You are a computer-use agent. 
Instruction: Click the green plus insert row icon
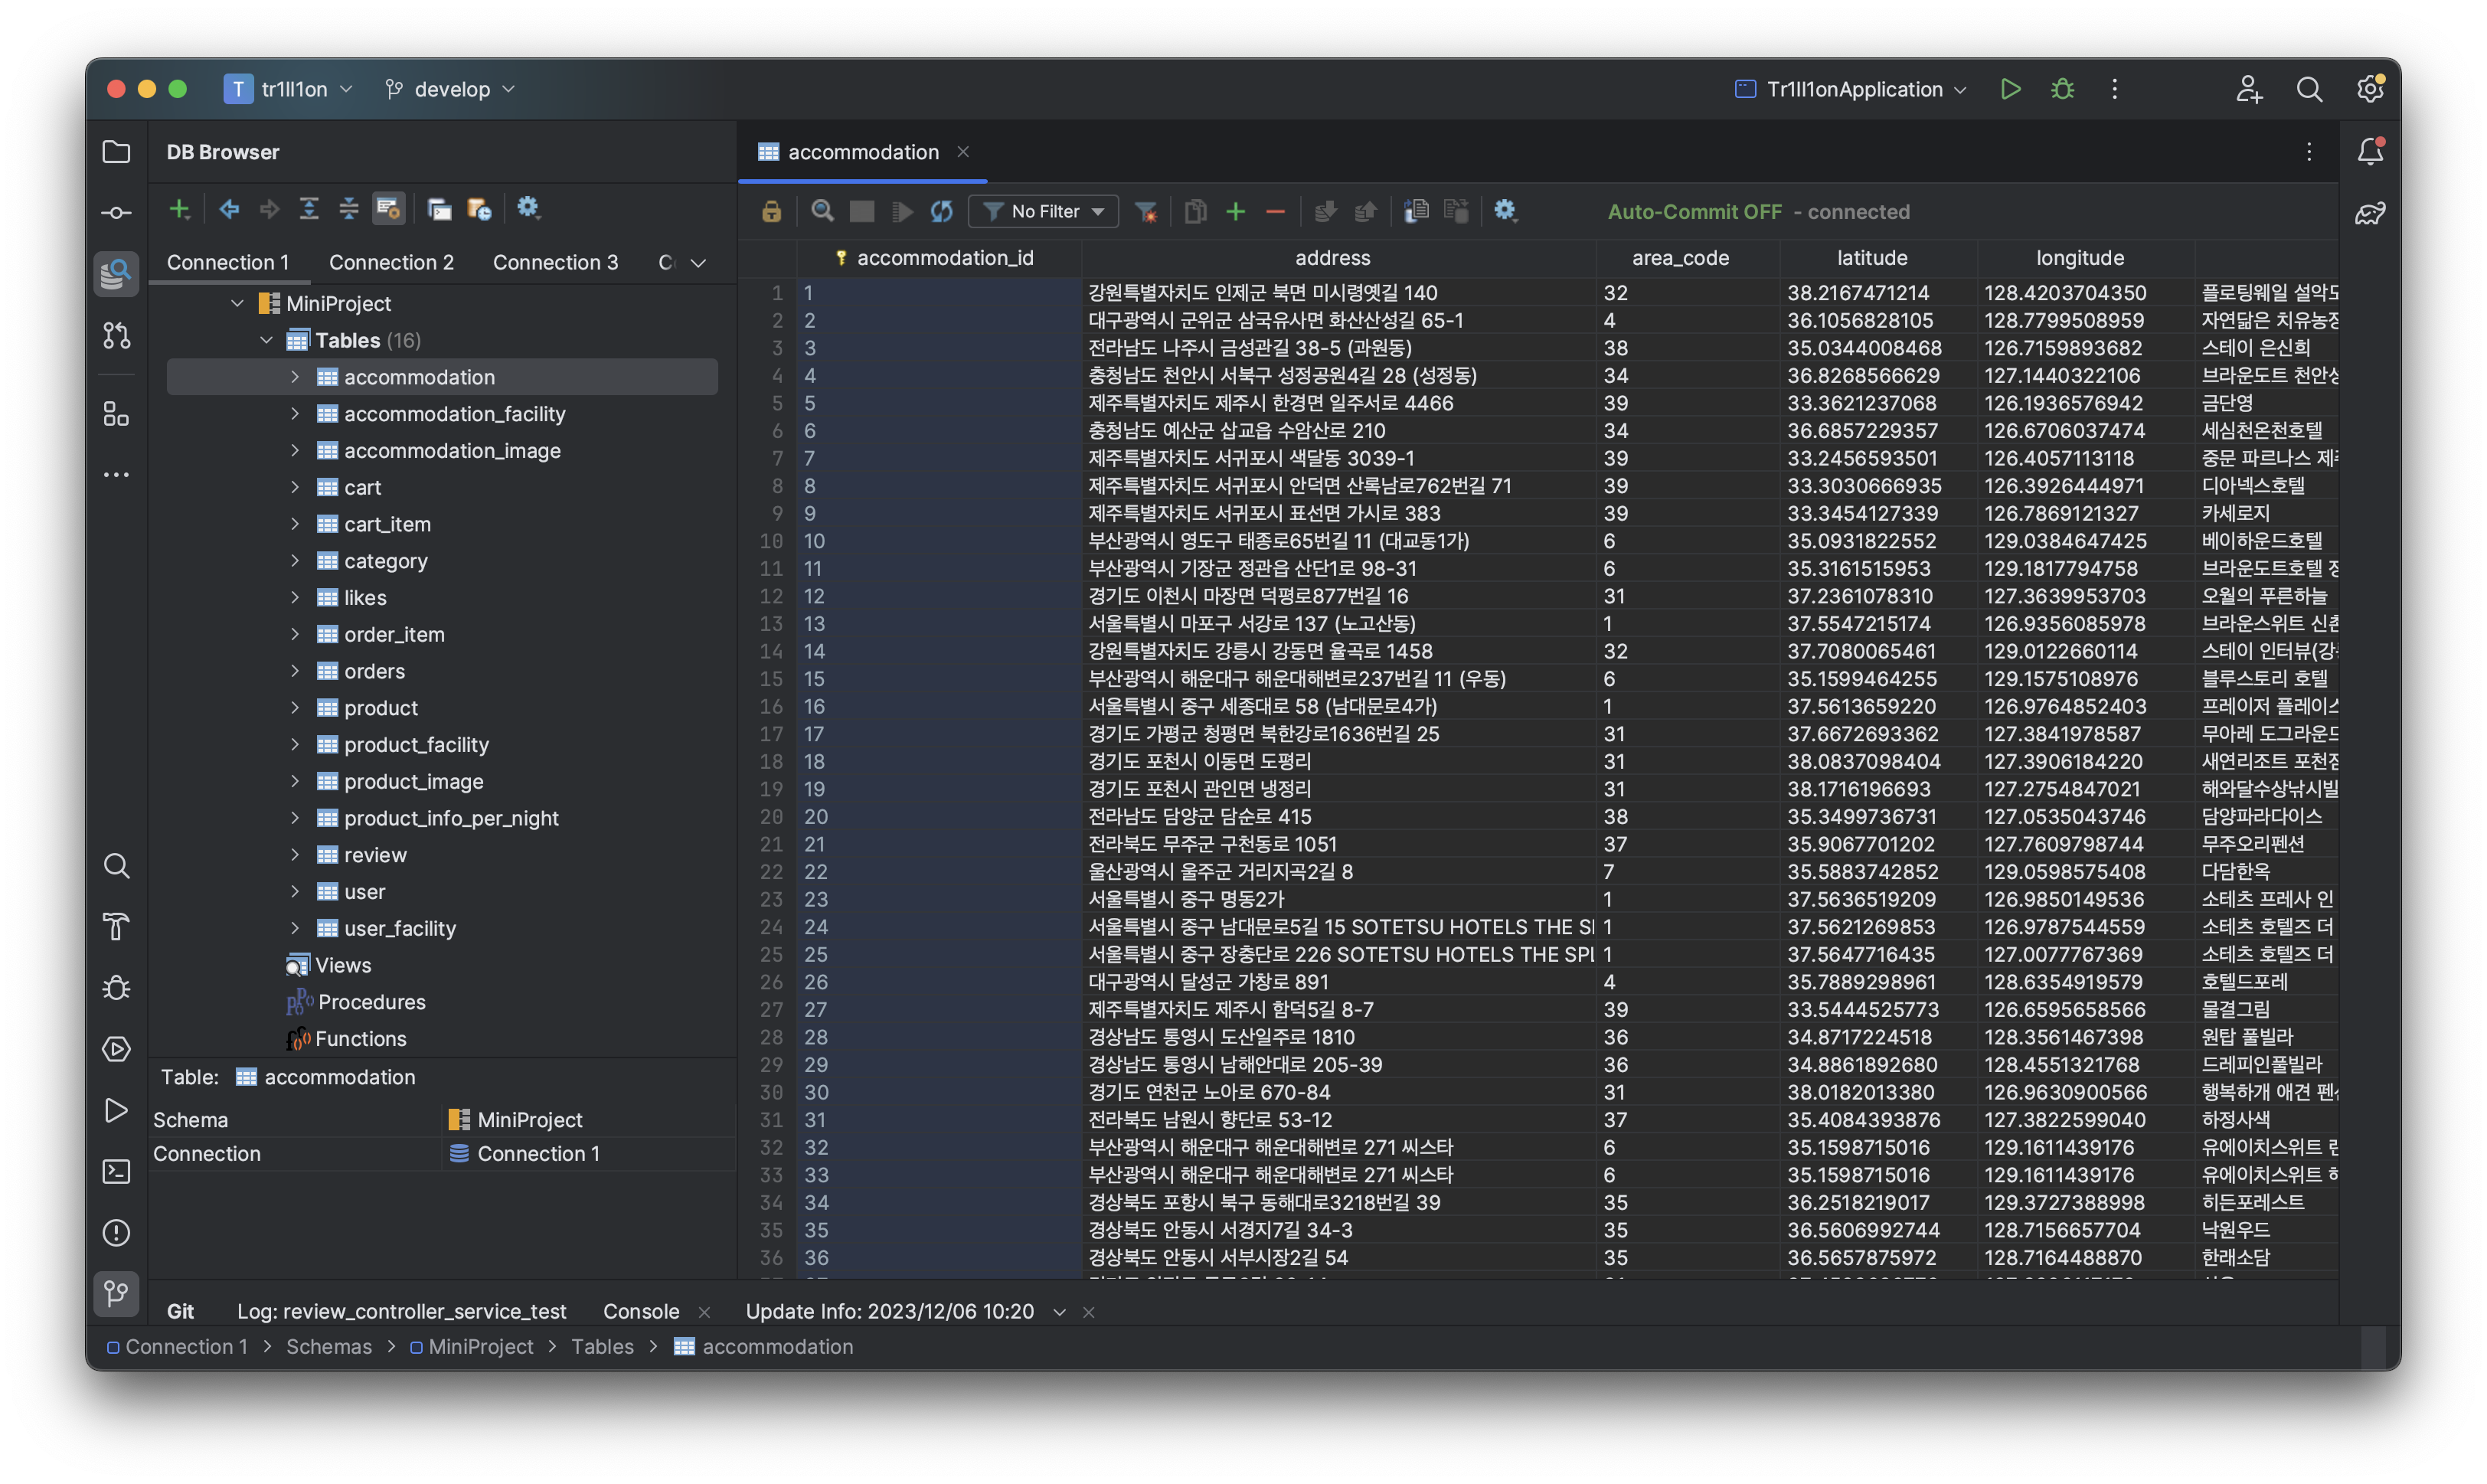point(1235,211)
